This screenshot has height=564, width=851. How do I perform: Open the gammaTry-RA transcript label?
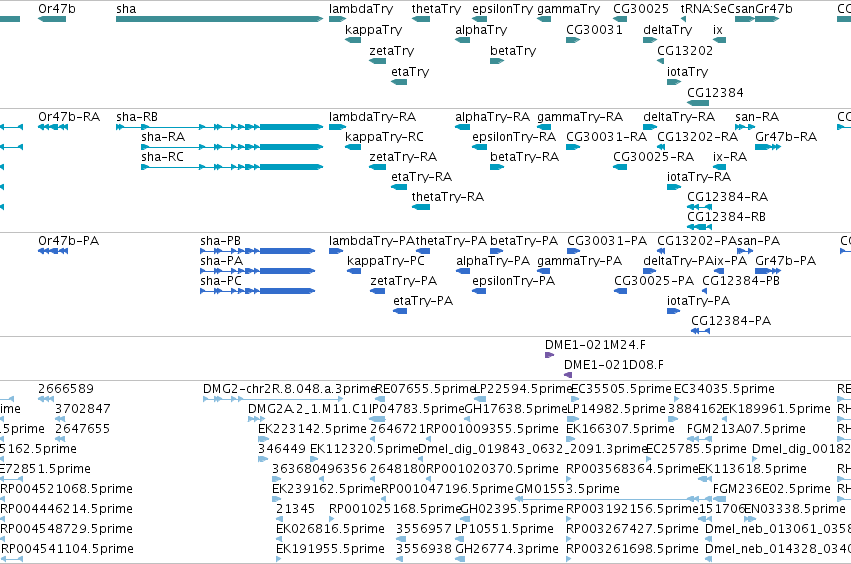click(x=580, y=117)
